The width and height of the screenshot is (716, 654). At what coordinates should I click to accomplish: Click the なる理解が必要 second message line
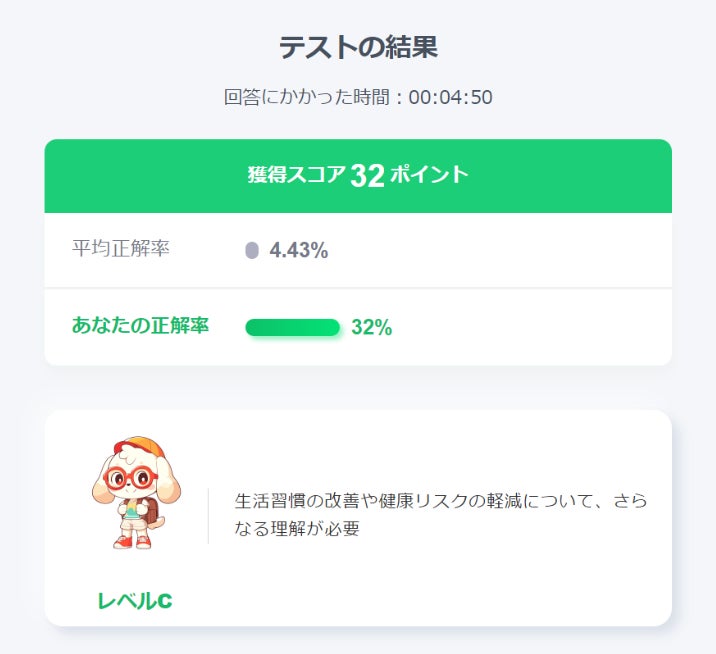point(297,528)
